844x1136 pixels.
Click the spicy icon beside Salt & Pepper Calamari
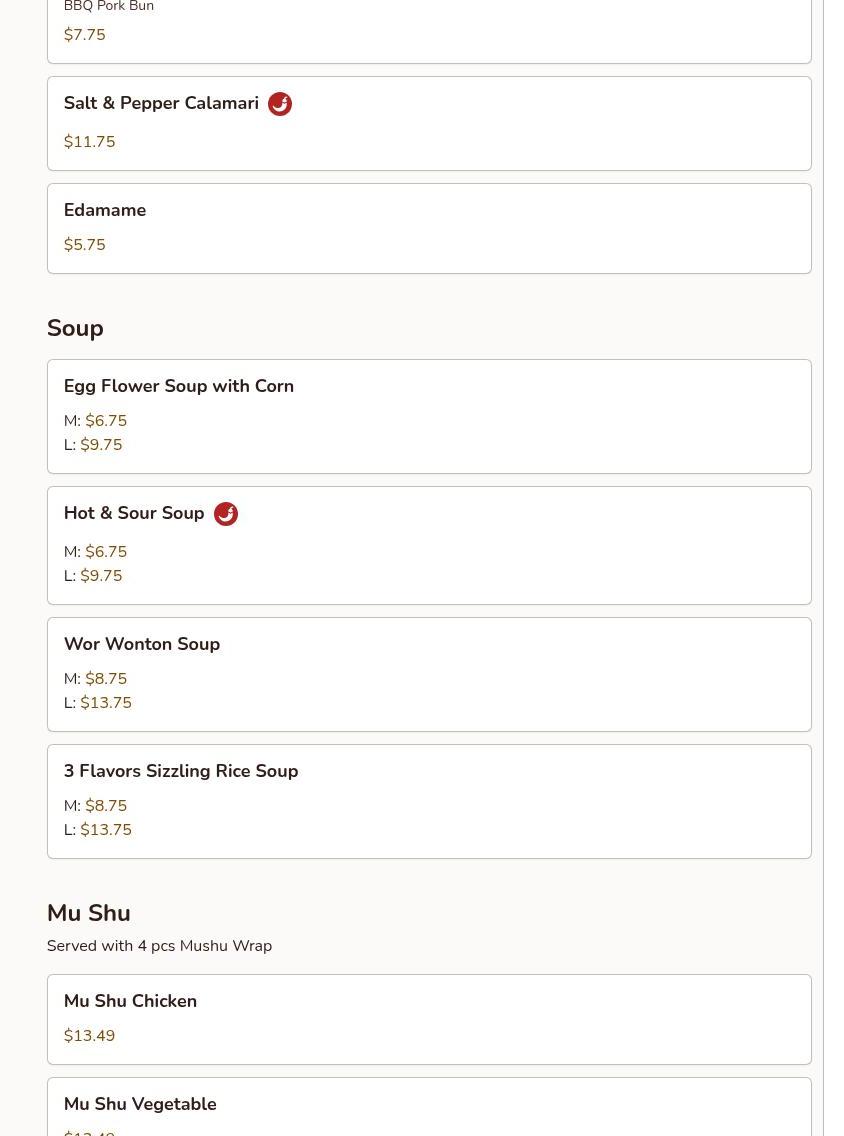(x=280, y=104)
